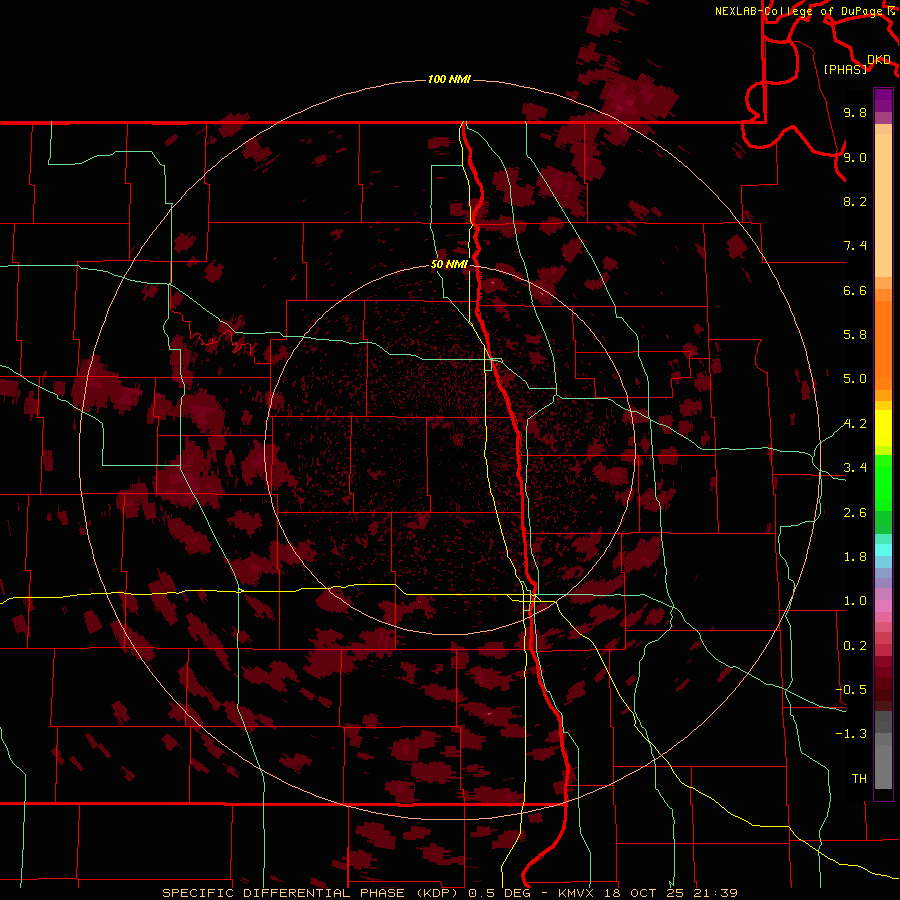Select the 8.2 value on the scale

coord(855,201)
